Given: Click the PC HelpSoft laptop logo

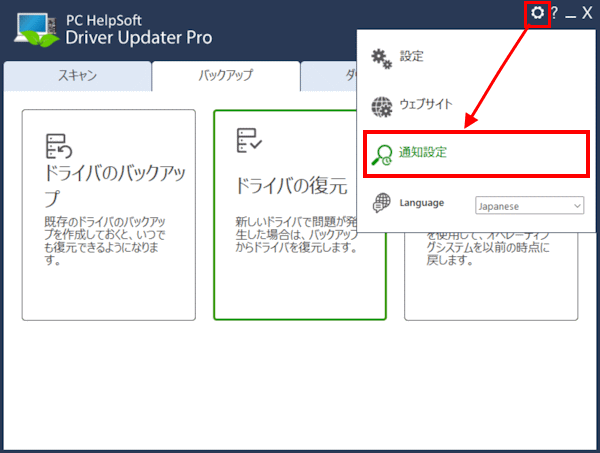Looking at the screenshot, I should 37,30.
